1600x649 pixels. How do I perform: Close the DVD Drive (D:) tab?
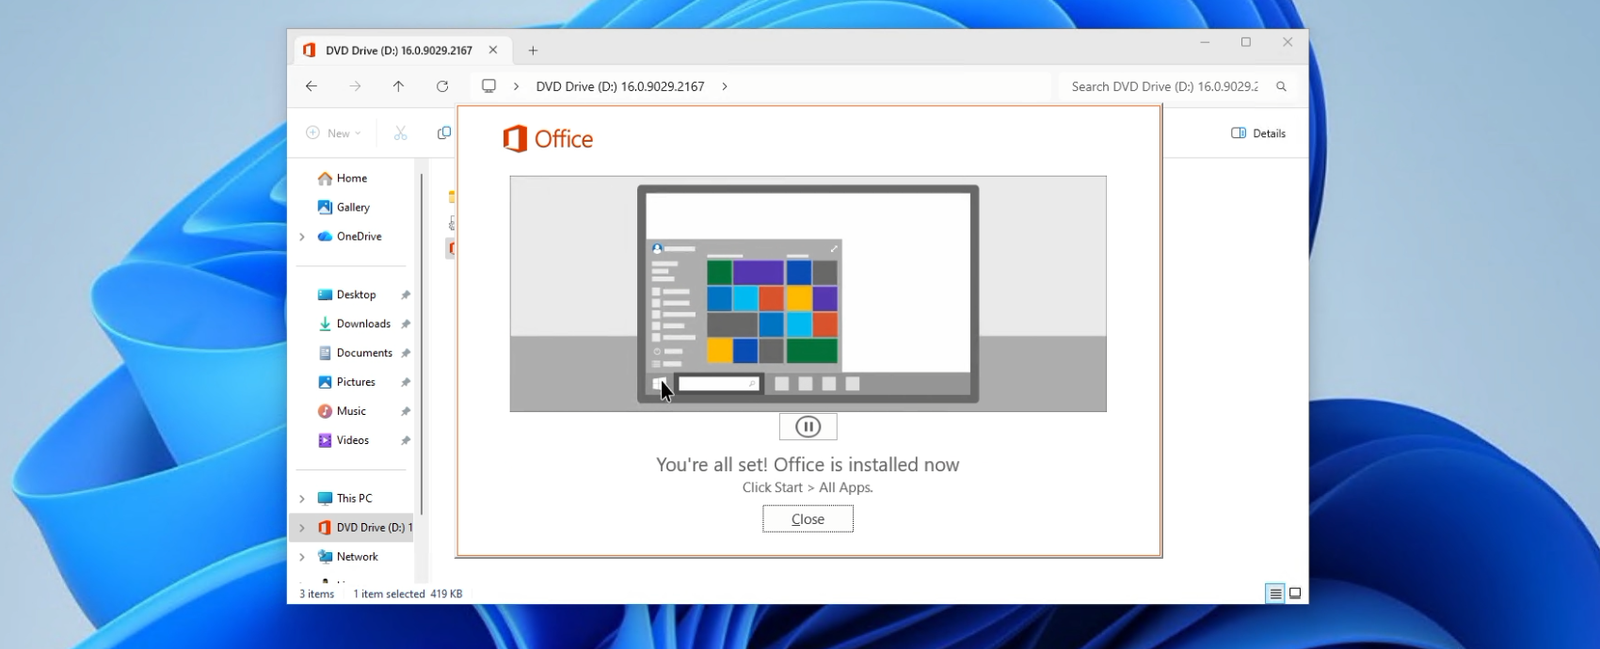pyautogui.click(x=493, y=50)
